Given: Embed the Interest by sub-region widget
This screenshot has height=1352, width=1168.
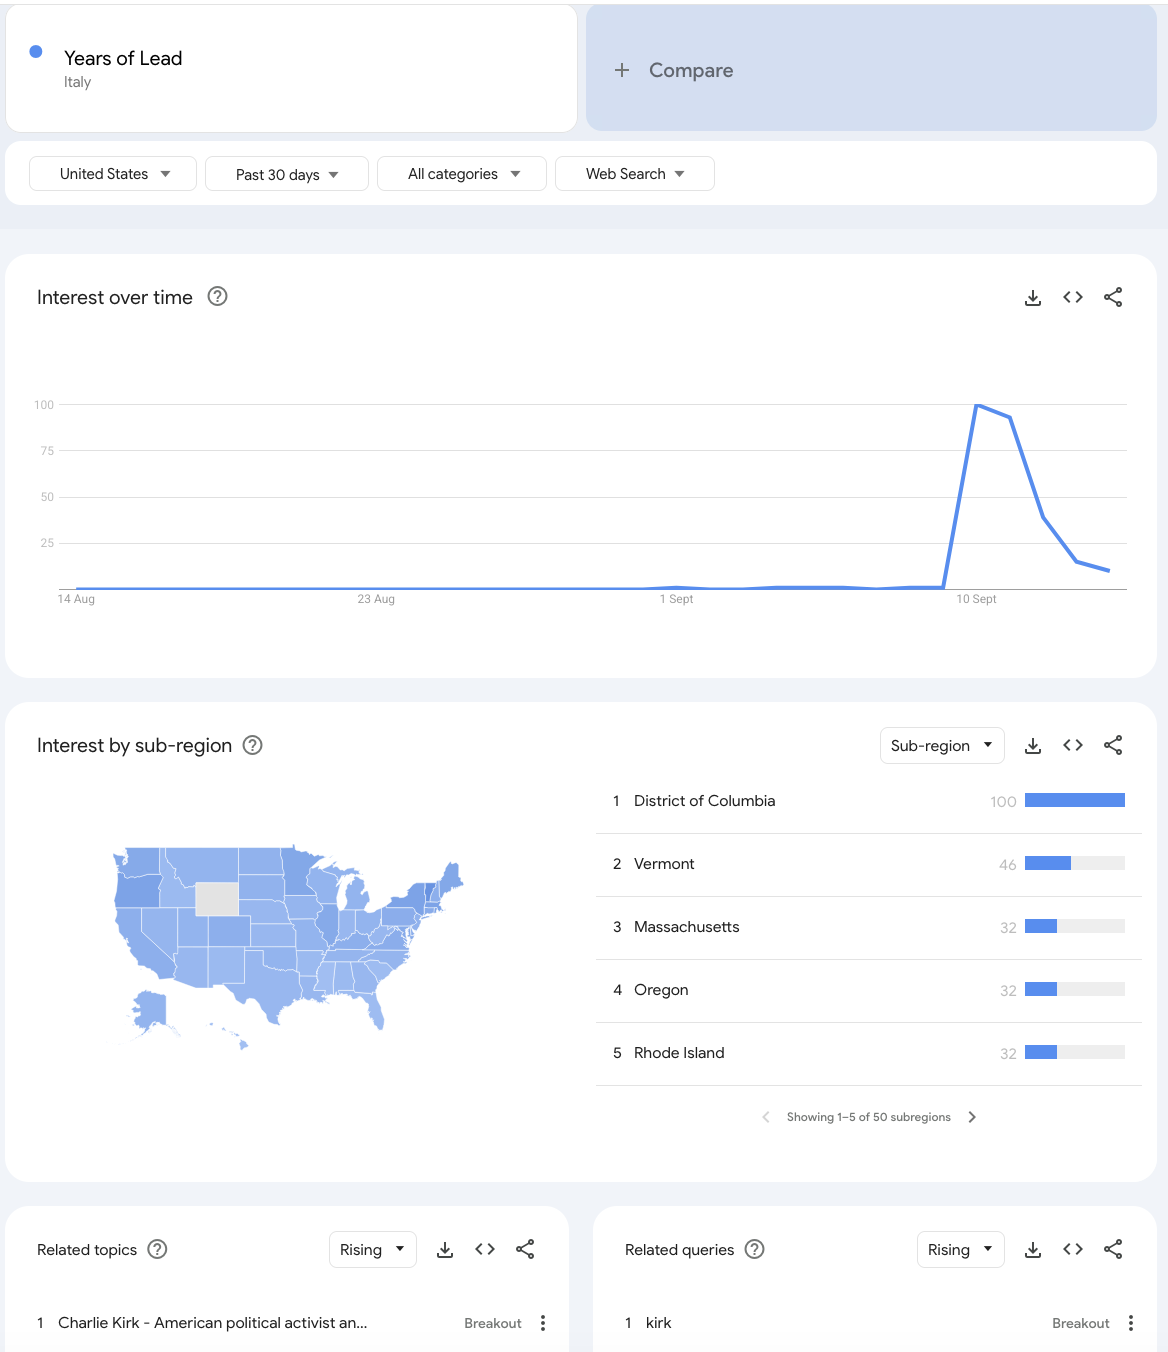Looking at the screenshot, I should [x=1073, y=745].
